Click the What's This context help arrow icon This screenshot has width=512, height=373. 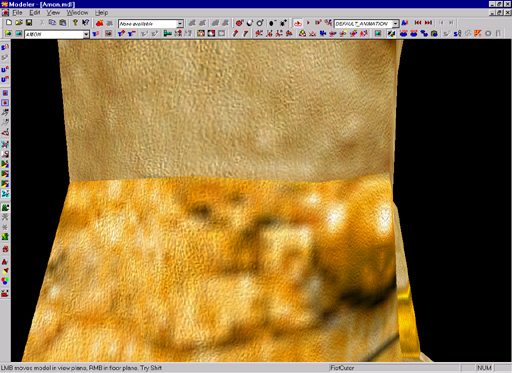[x=85, y=23]
